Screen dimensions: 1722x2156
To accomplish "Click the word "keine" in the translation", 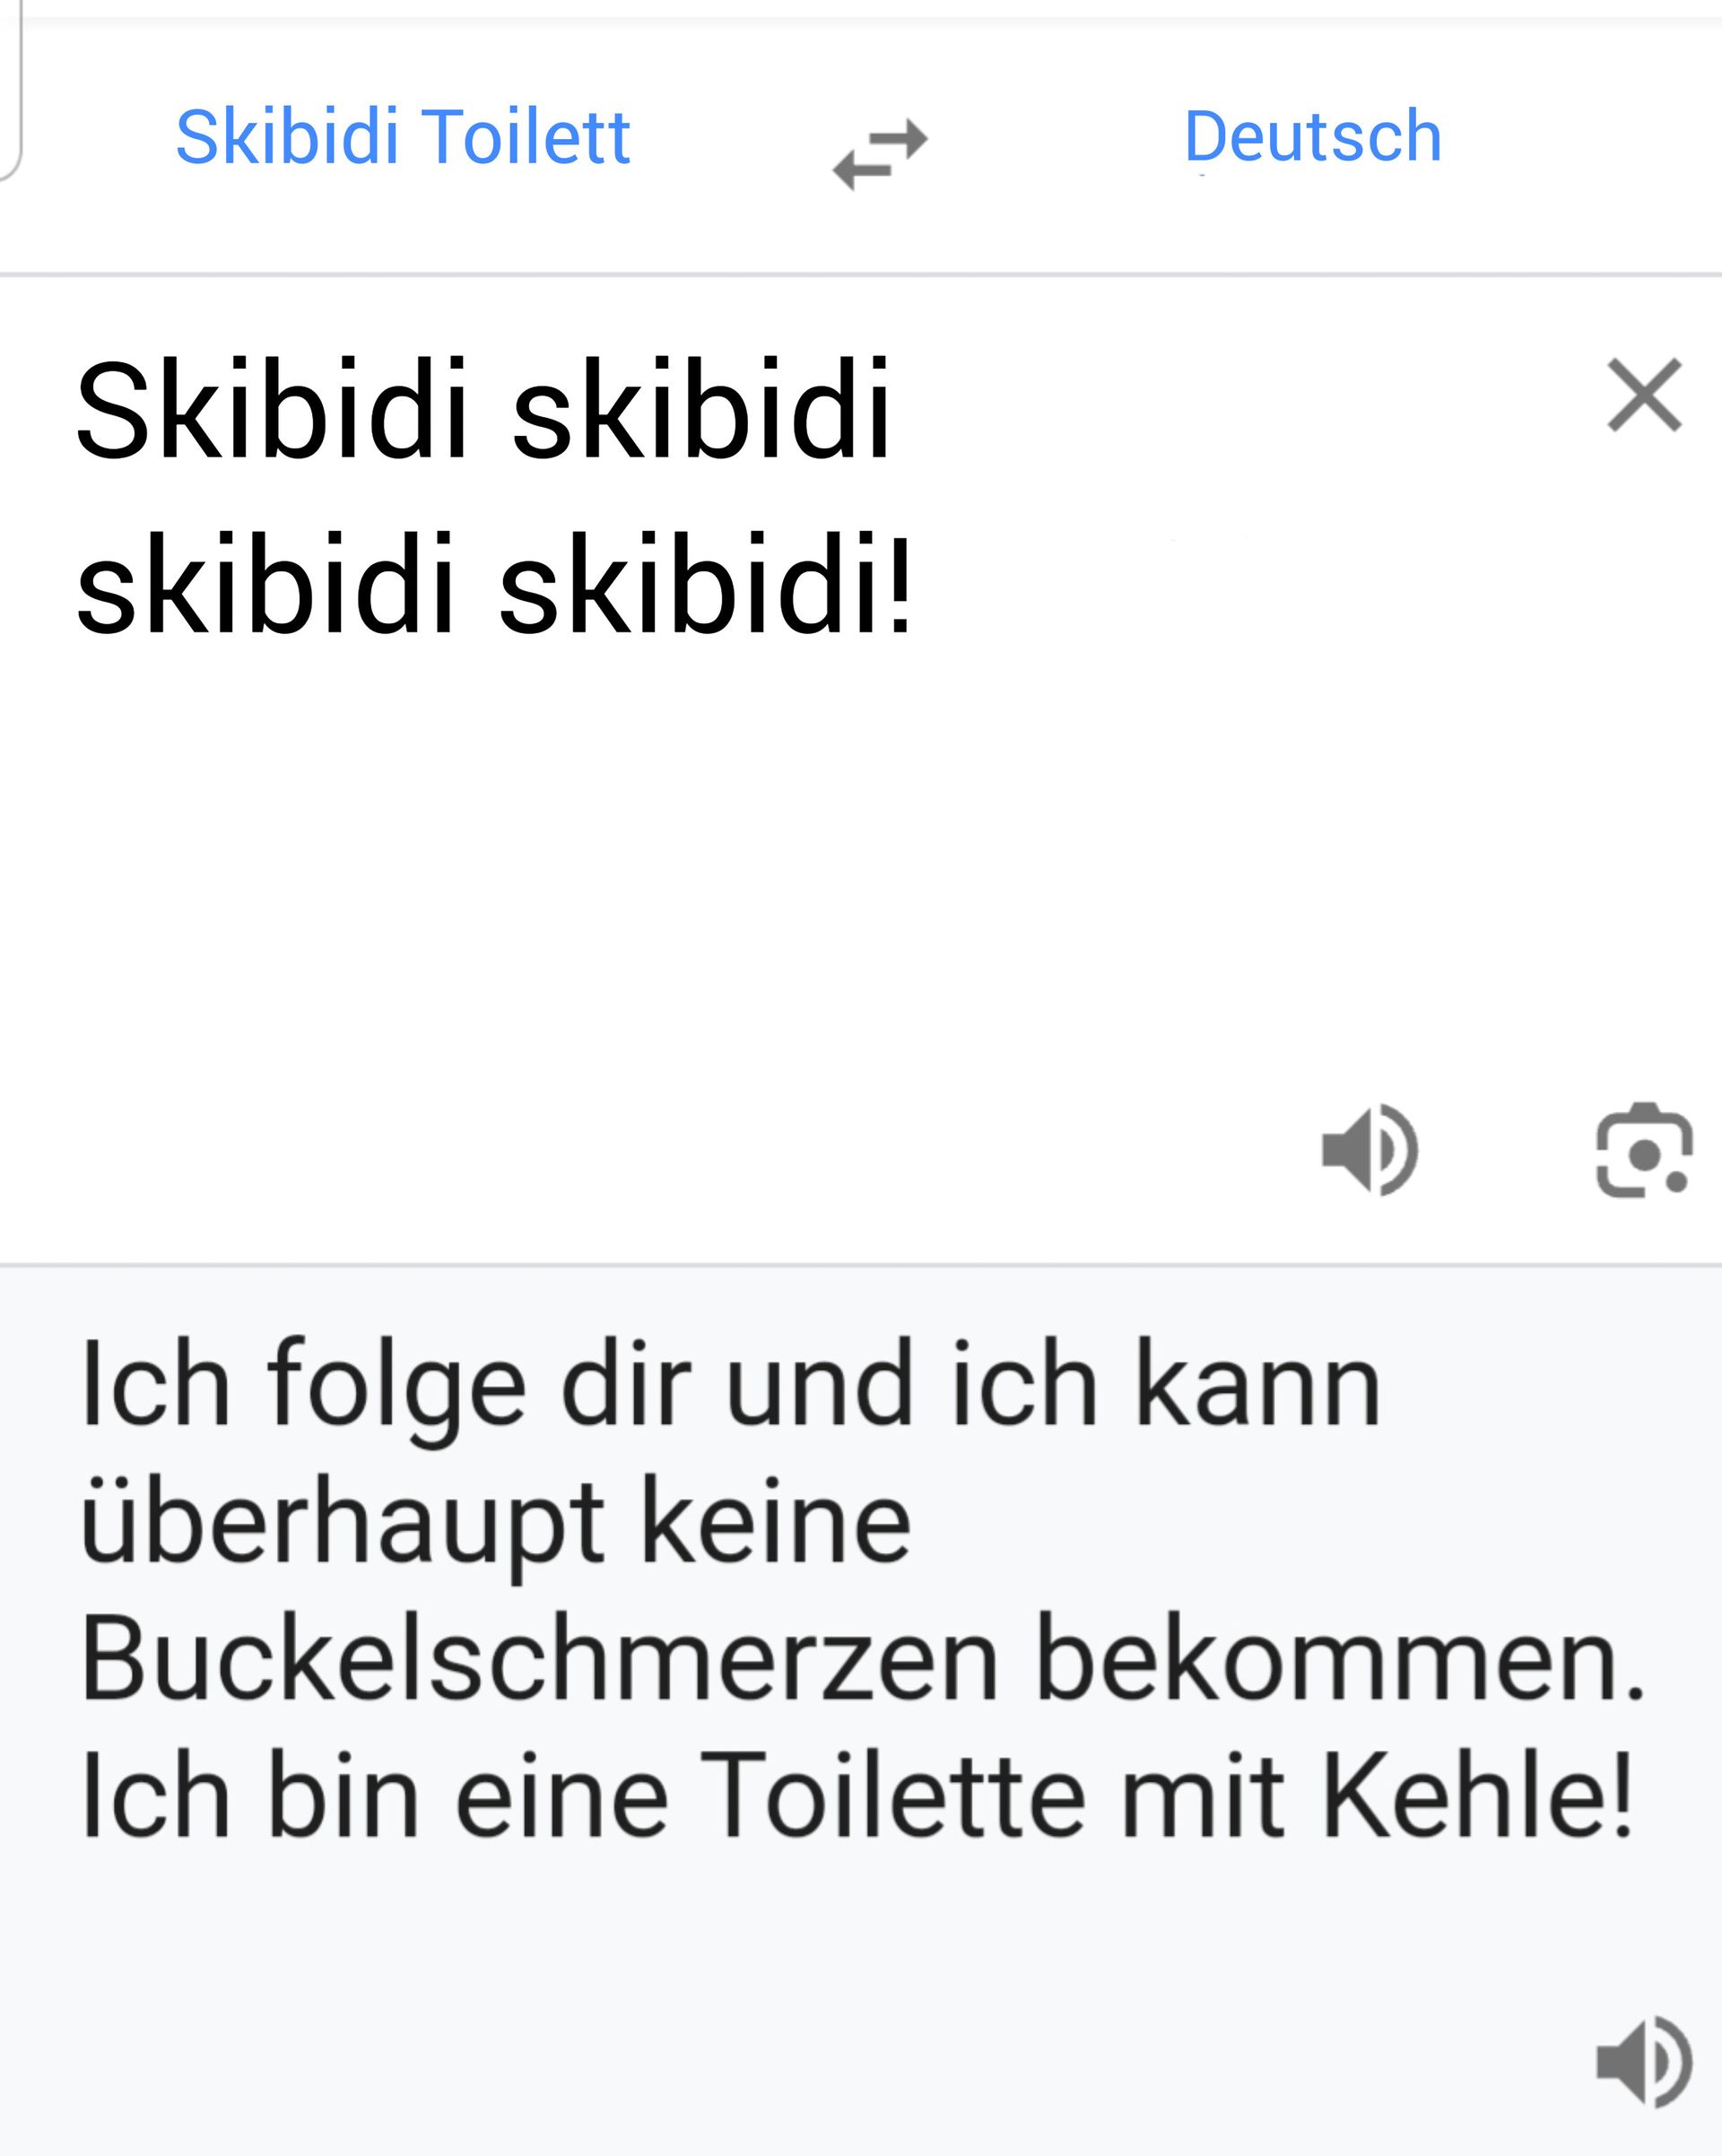I will coord(776,1524).
